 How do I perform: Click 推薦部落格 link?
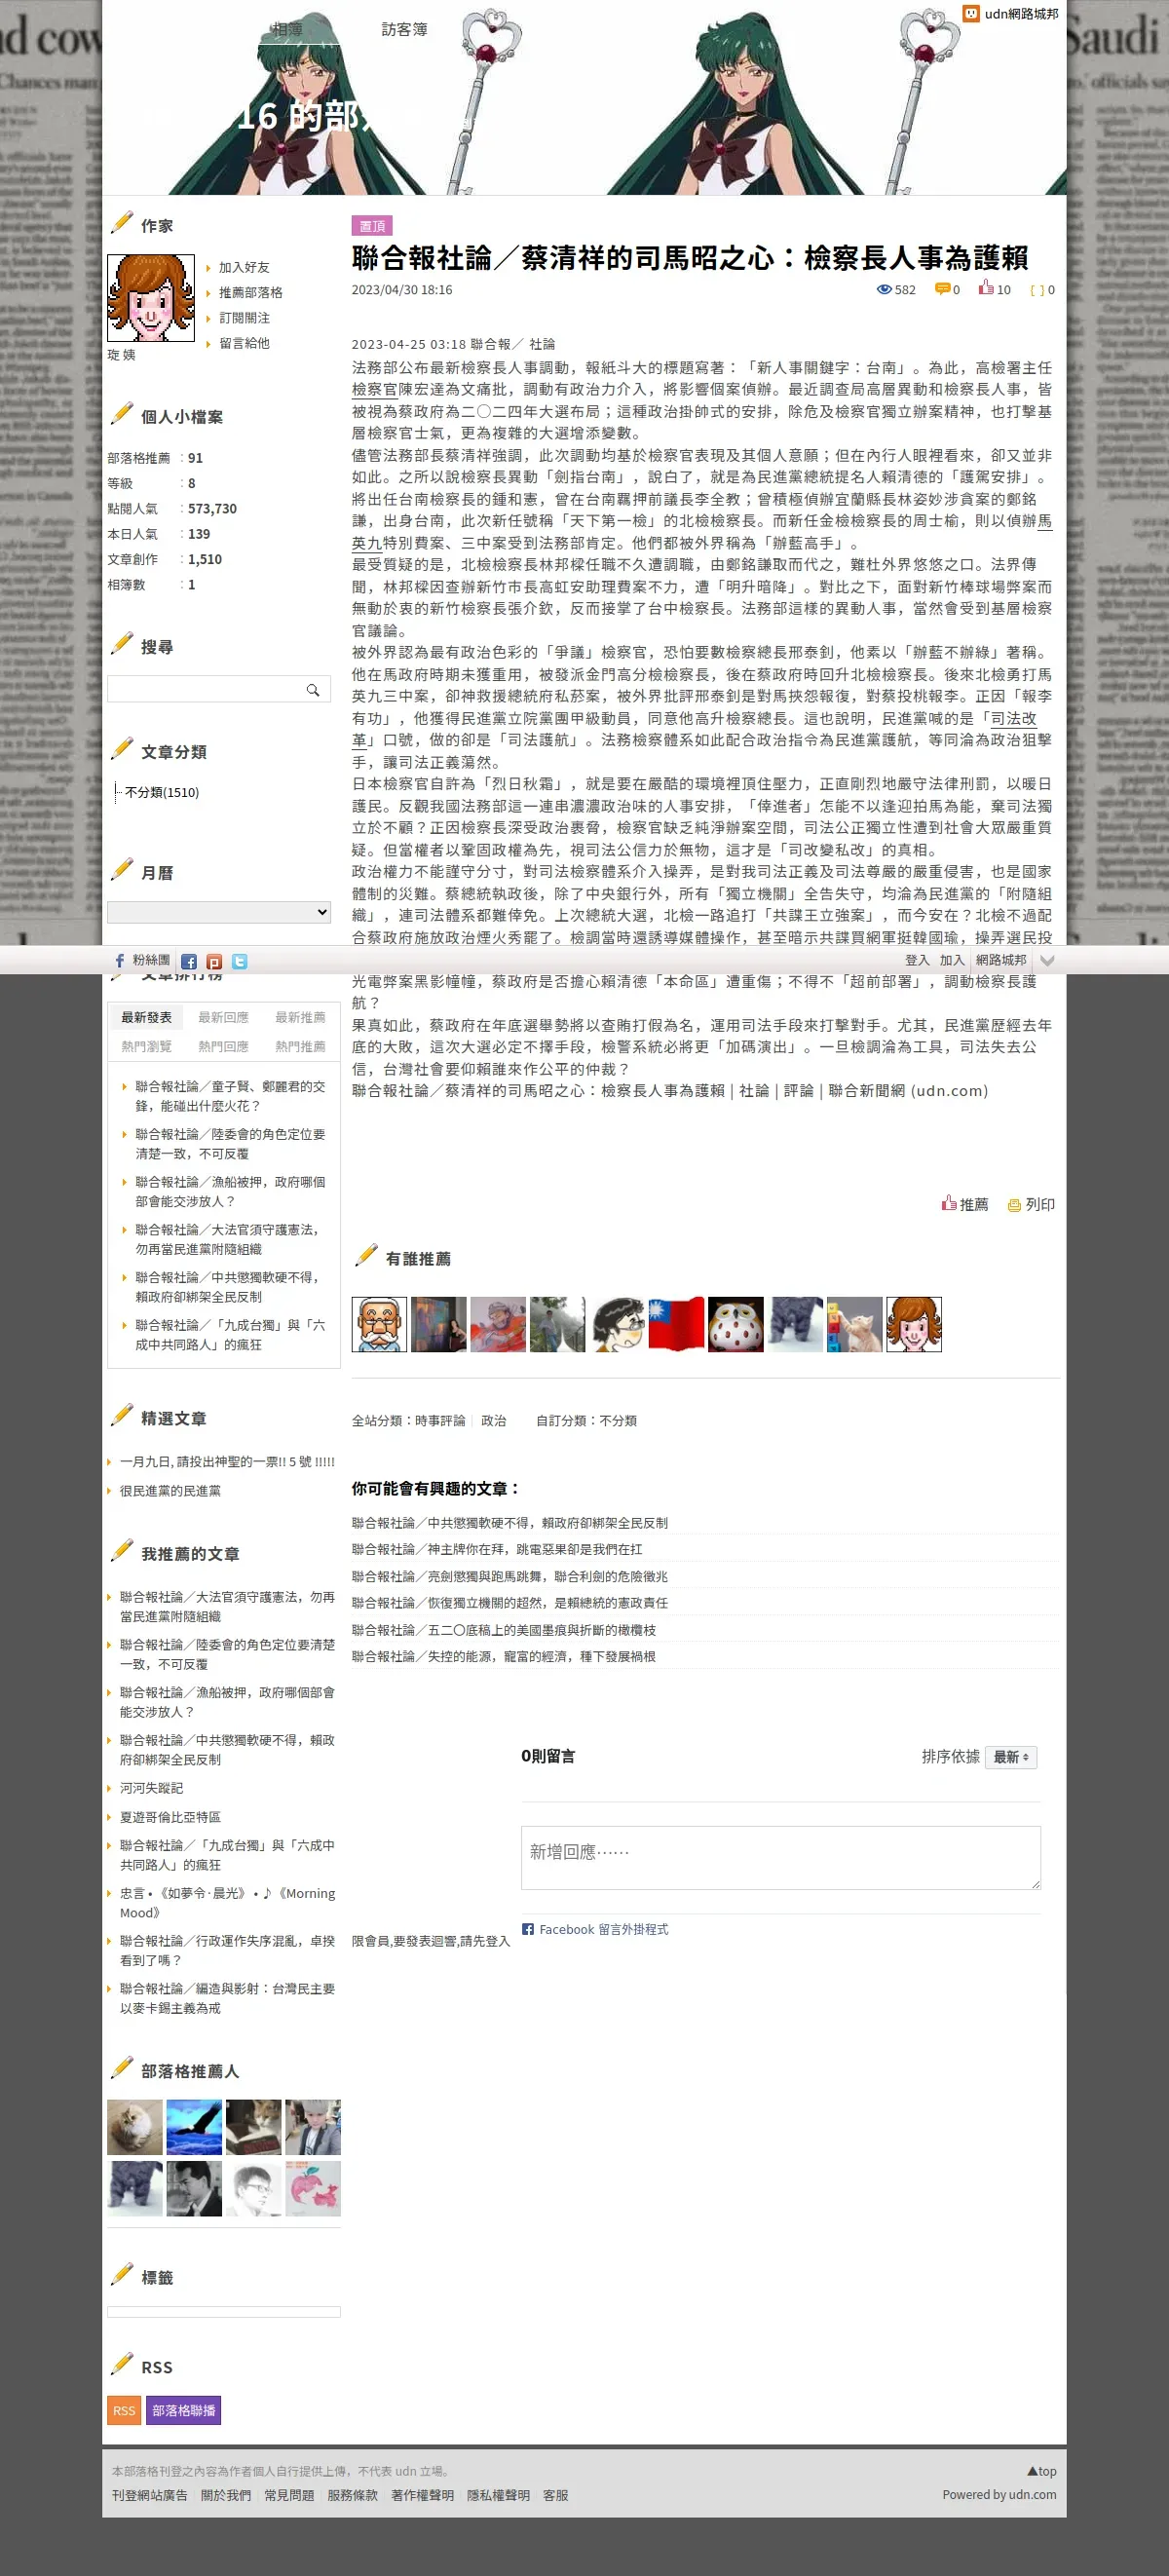click(x=251, y=292)
